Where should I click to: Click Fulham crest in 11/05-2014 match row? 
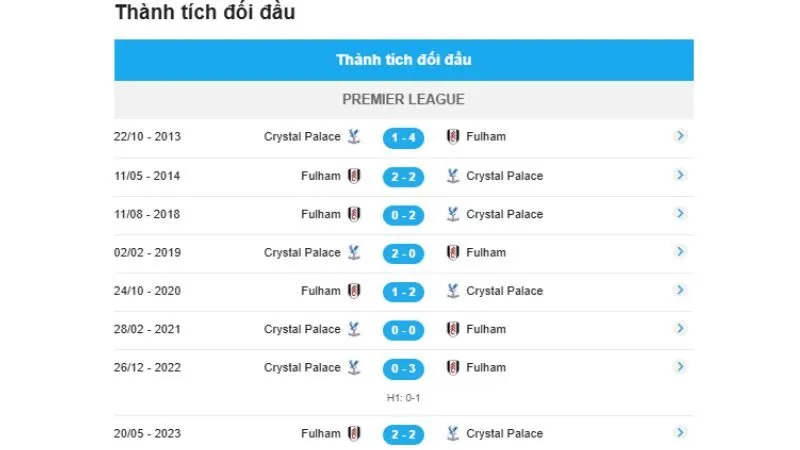[353, 176]
